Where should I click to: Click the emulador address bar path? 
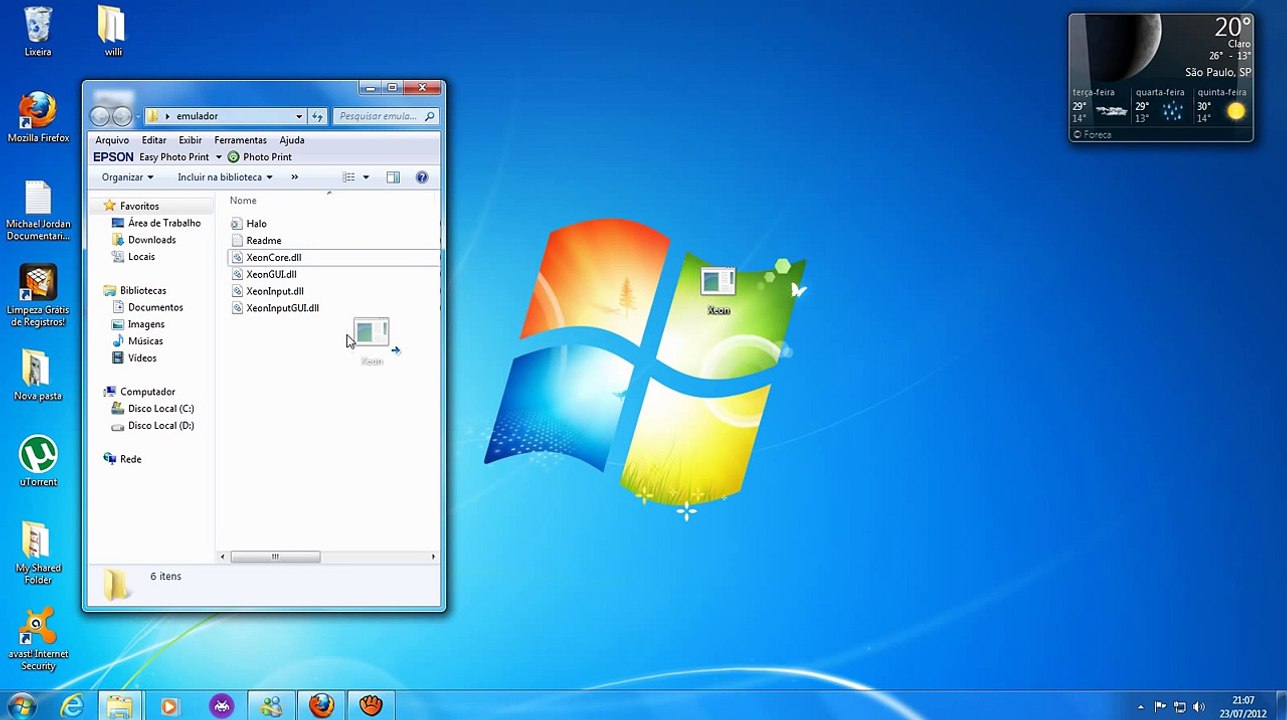tap(197, 116)
